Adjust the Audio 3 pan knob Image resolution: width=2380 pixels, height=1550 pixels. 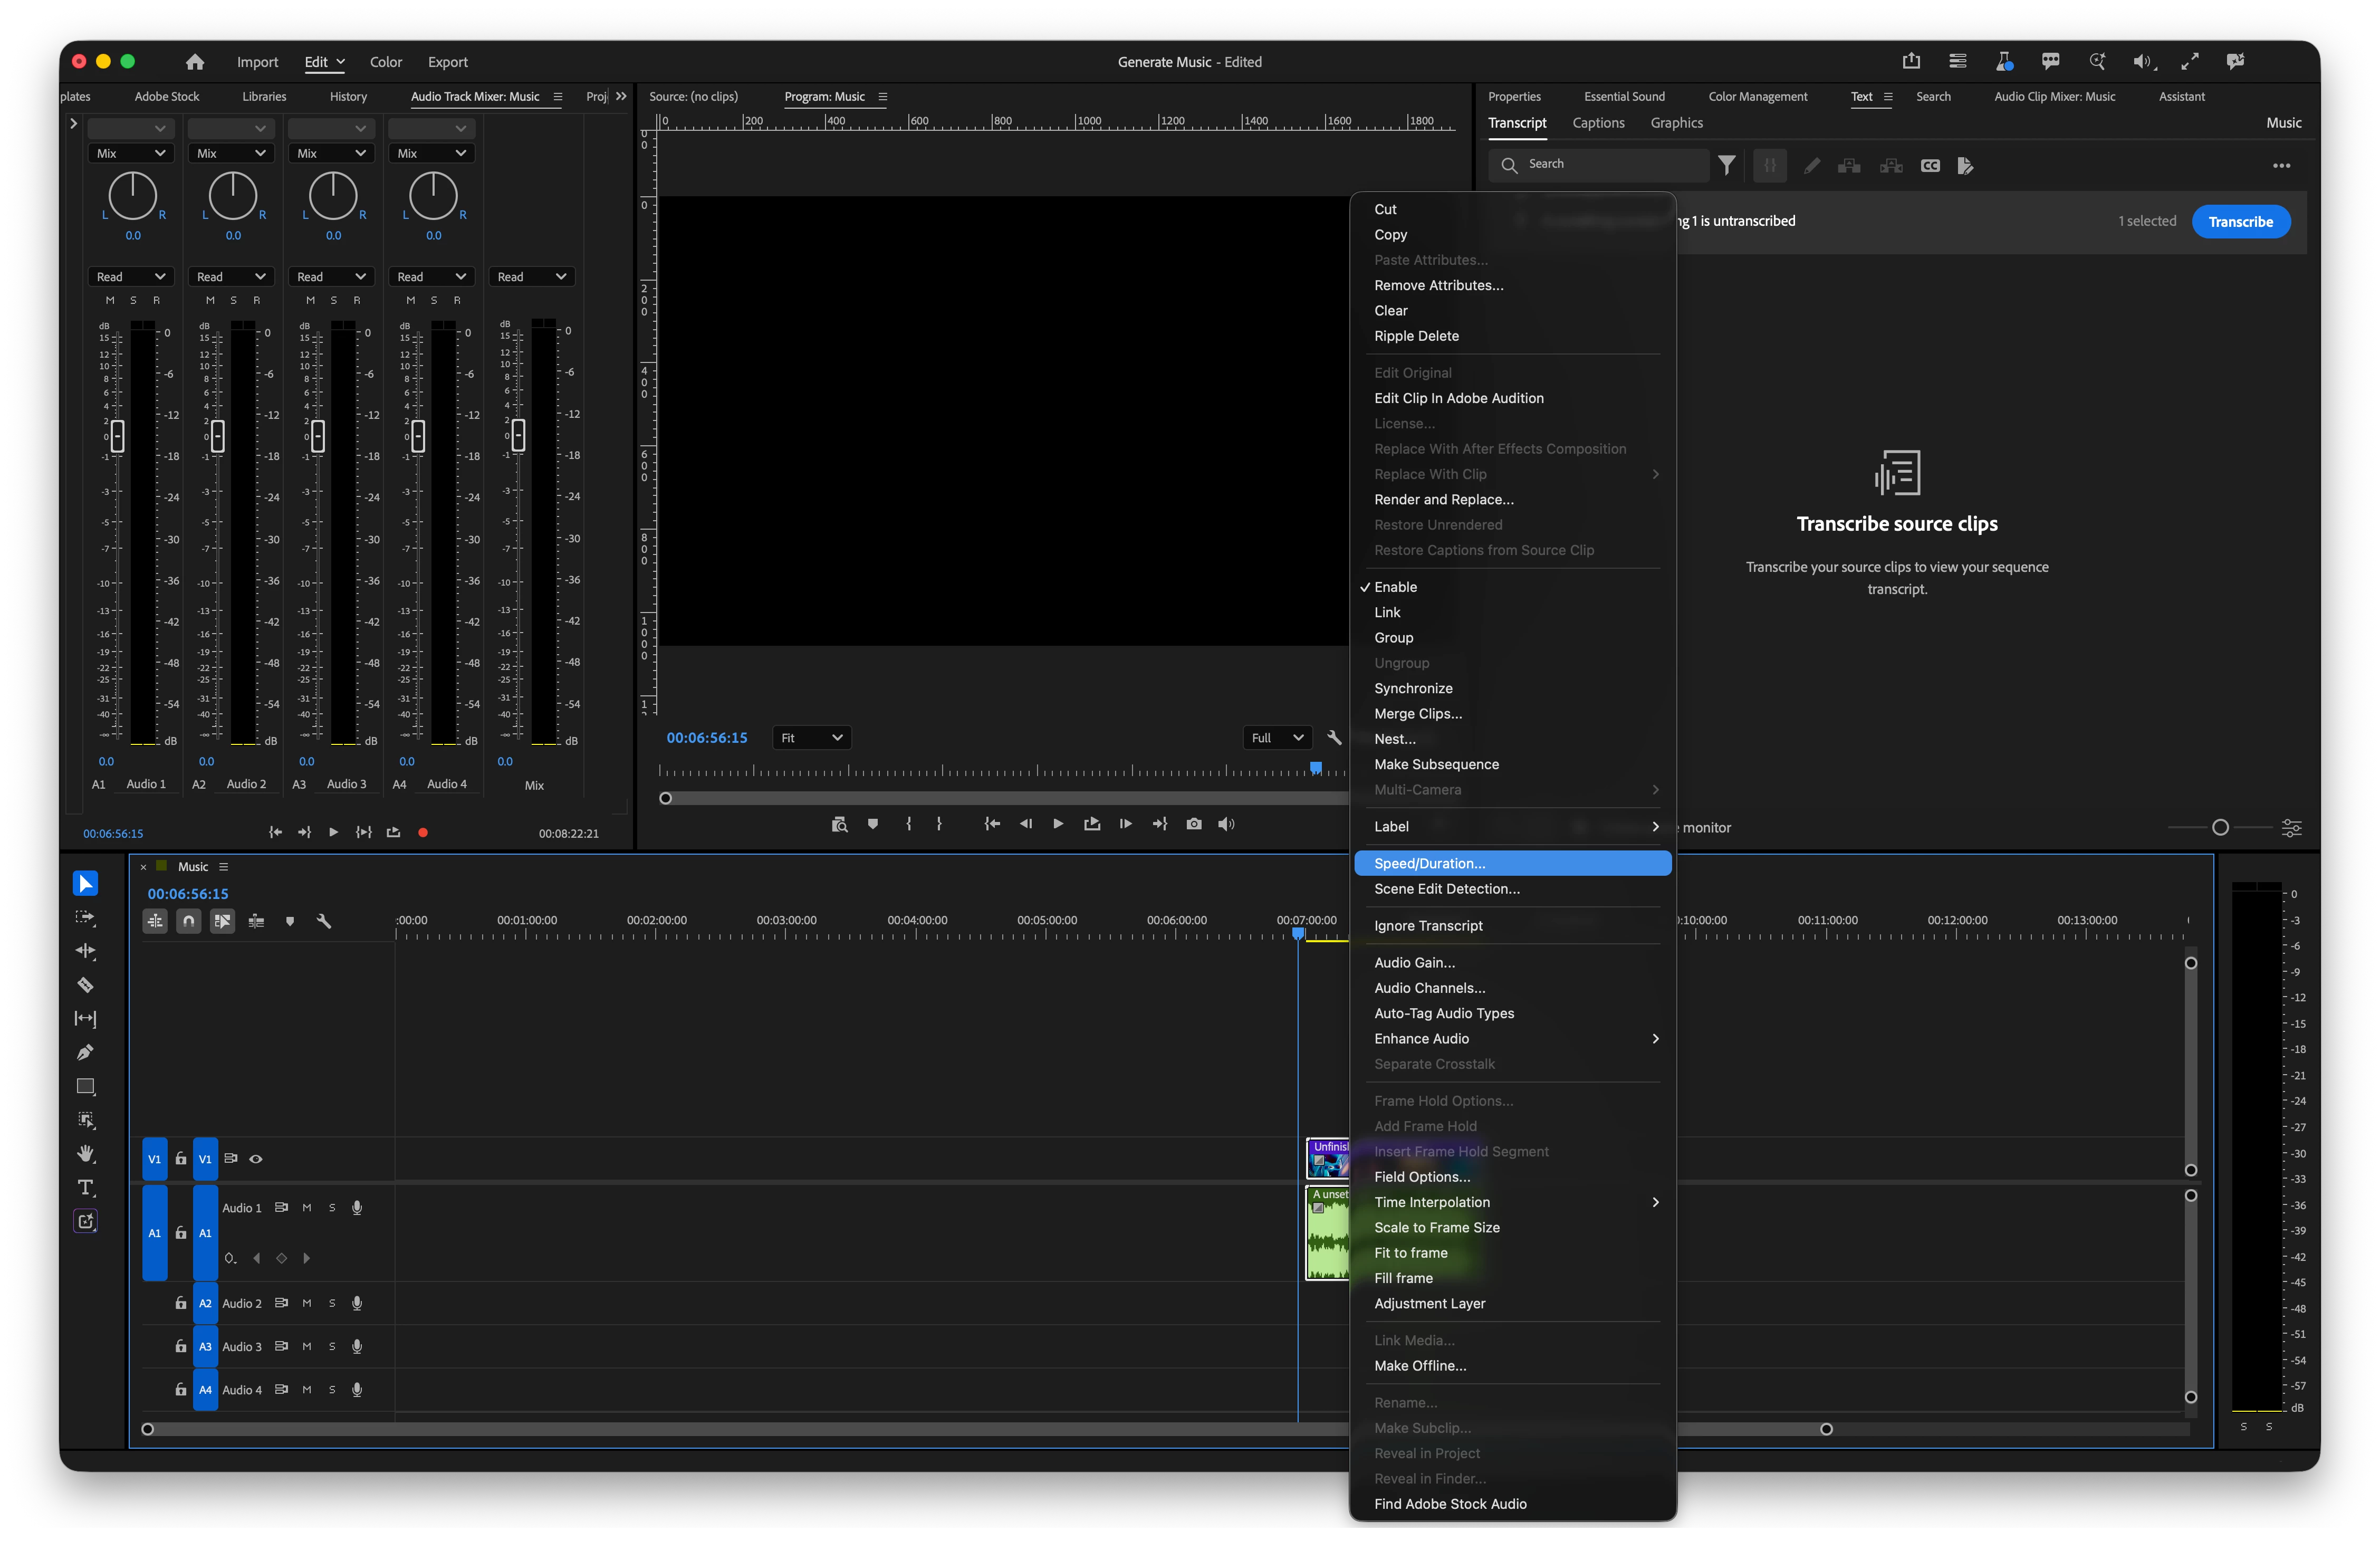(333, 196)
